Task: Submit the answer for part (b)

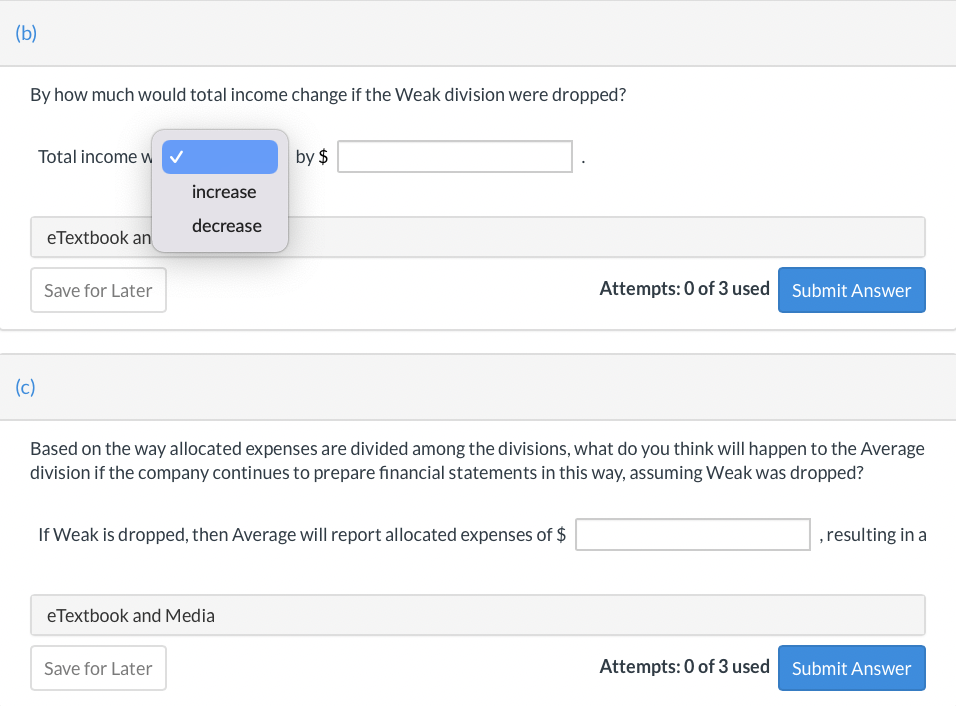Action: pos(851,290)
